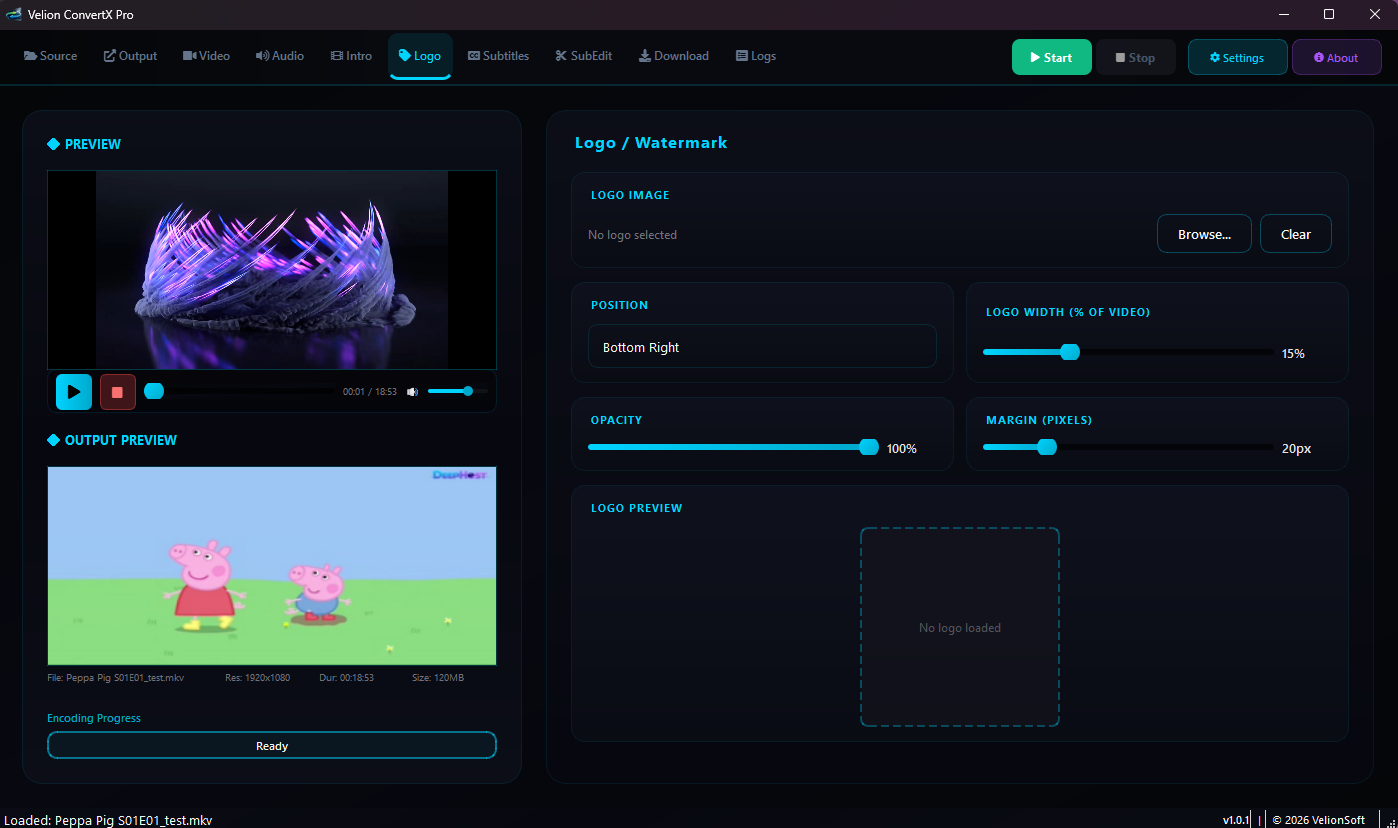This screenshot has height=828, width=1398.
Task: Open the About dialog
Action: (x=1336, y=58)
